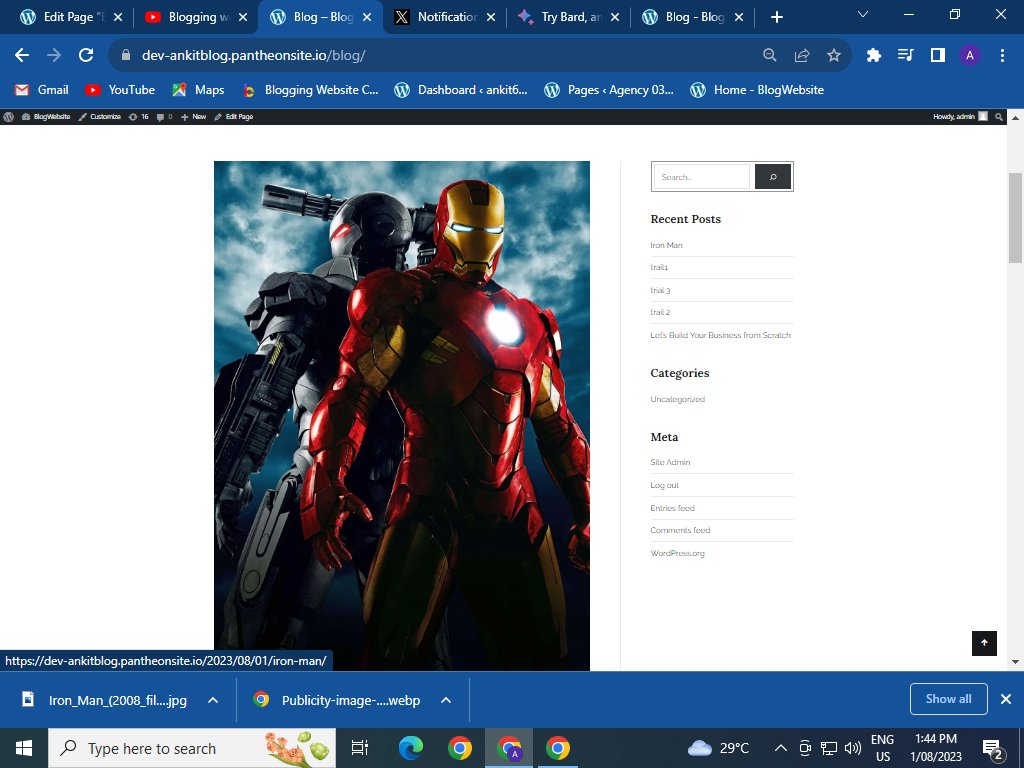Open the media control icon in Chrome toolbar

tap(906, 56)
